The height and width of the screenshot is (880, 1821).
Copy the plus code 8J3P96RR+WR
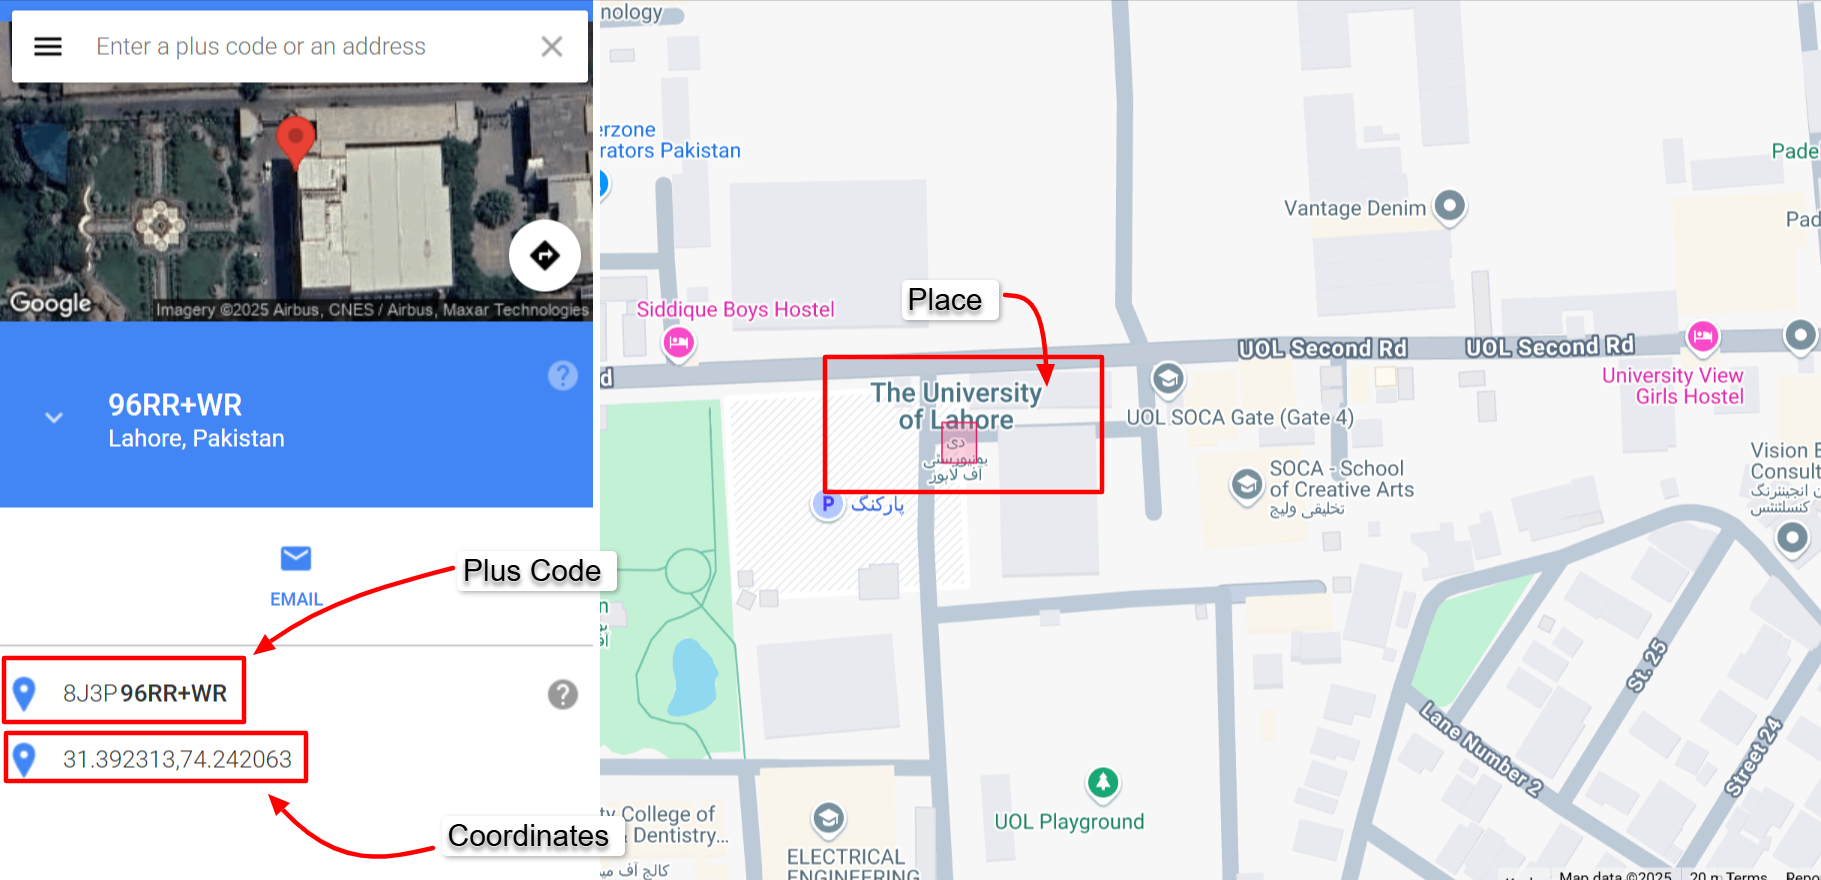(145, 693)
